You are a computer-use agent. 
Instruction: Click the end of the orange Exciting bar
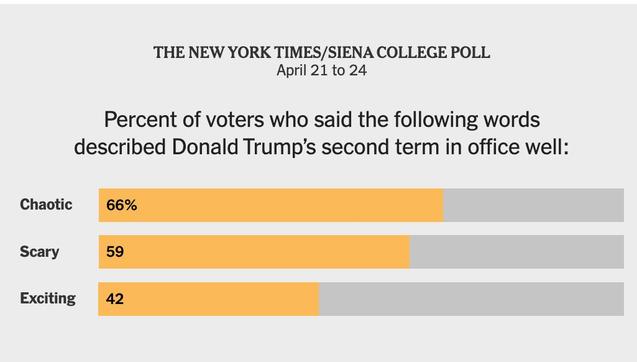pos(318,299)
